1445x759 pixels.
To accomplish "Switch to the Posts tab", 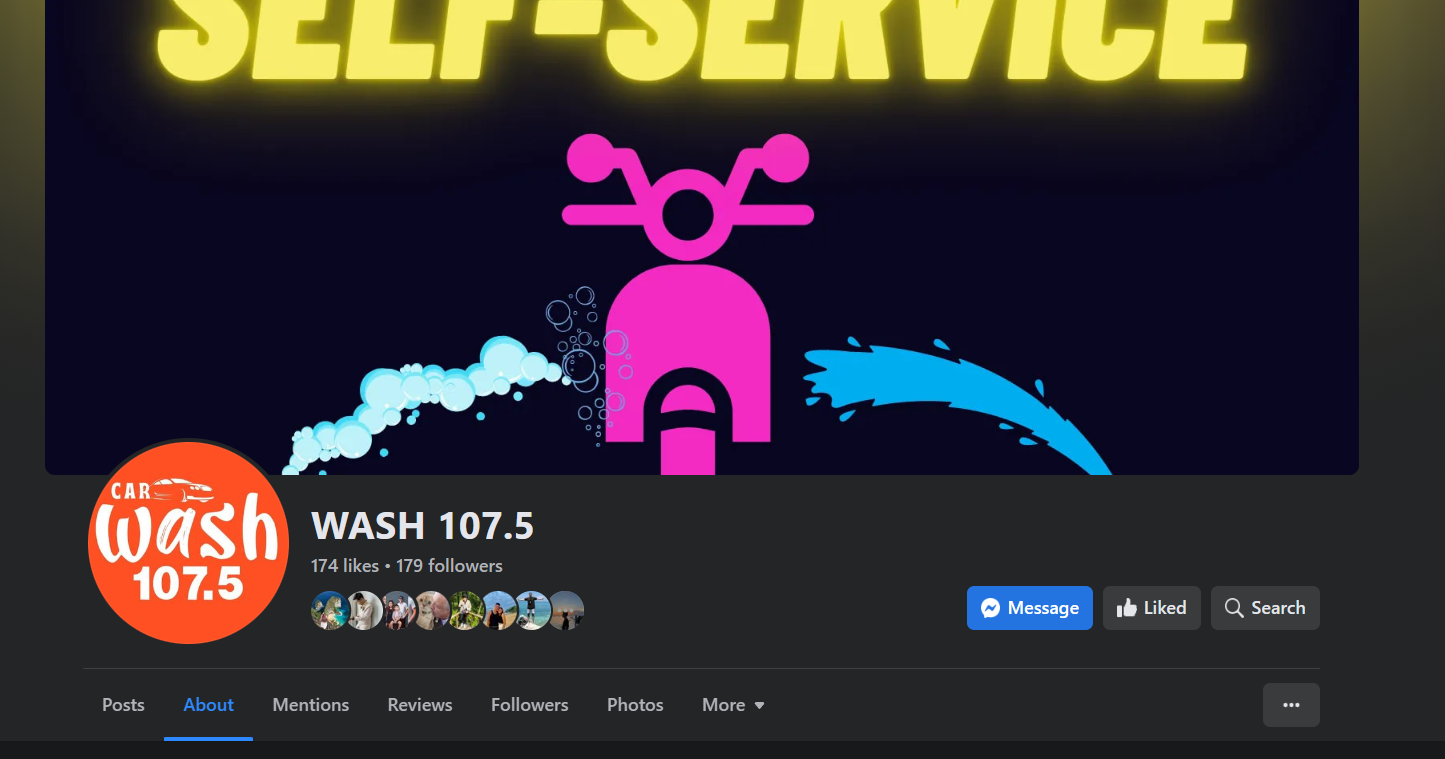I will pos(123,705).
